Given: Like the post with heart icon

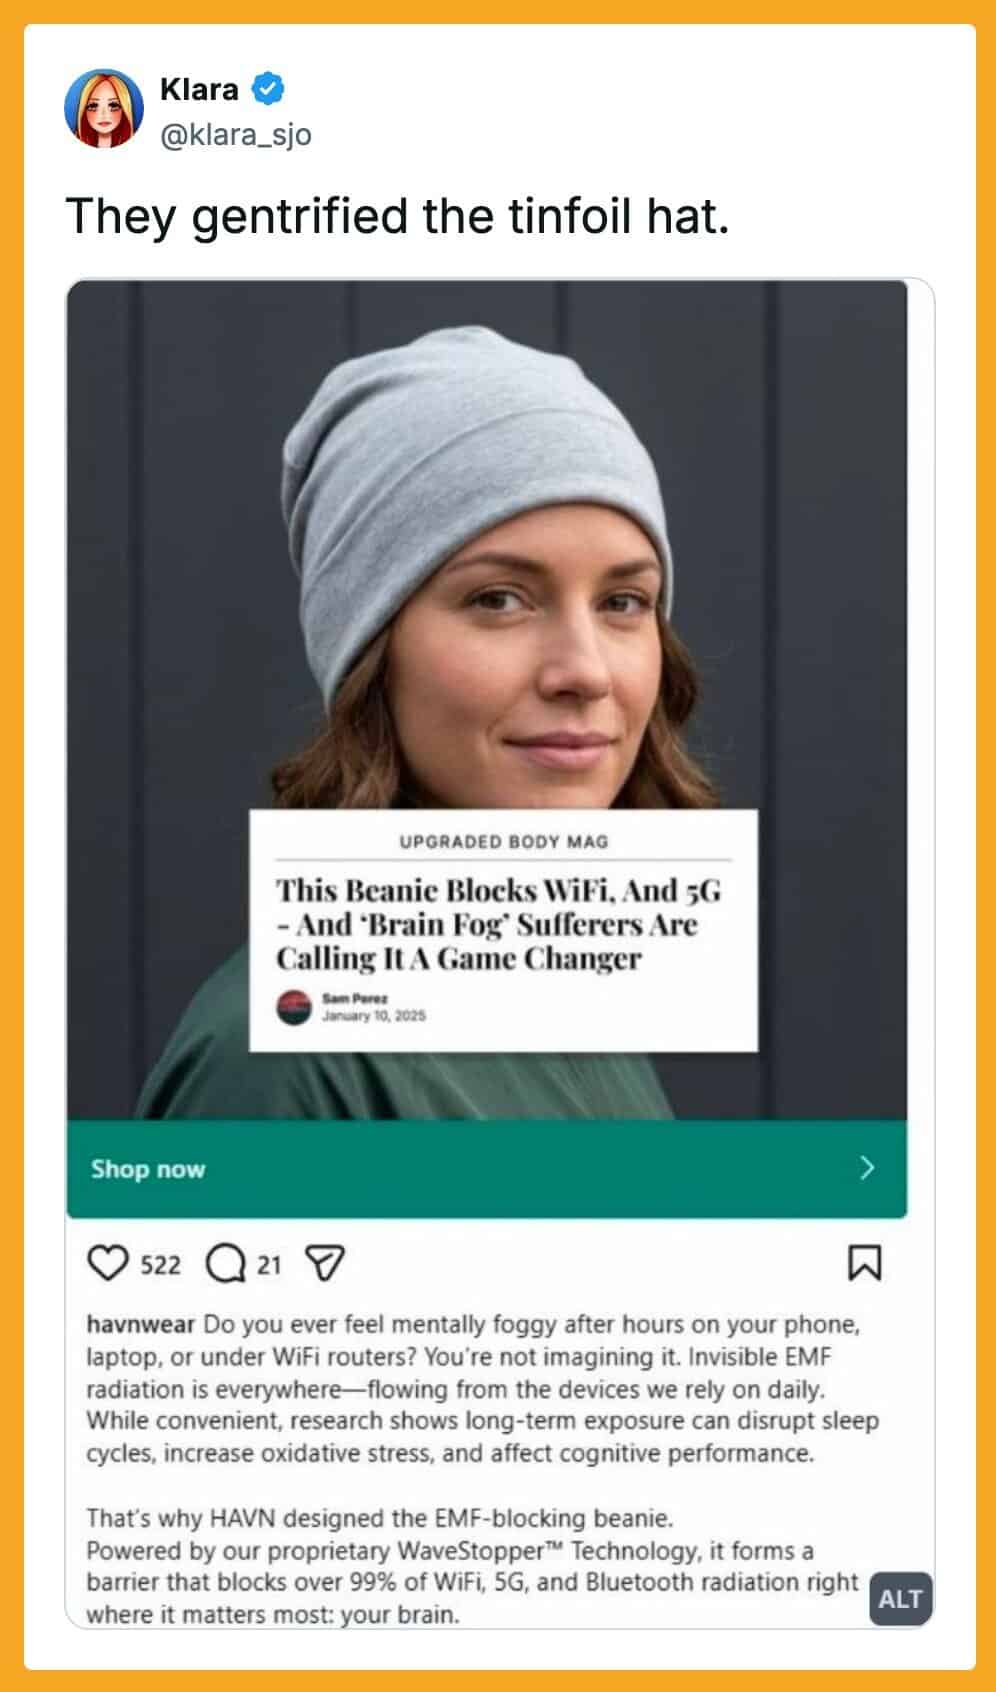Looking at the screenshot, I should pos(109,1263).
